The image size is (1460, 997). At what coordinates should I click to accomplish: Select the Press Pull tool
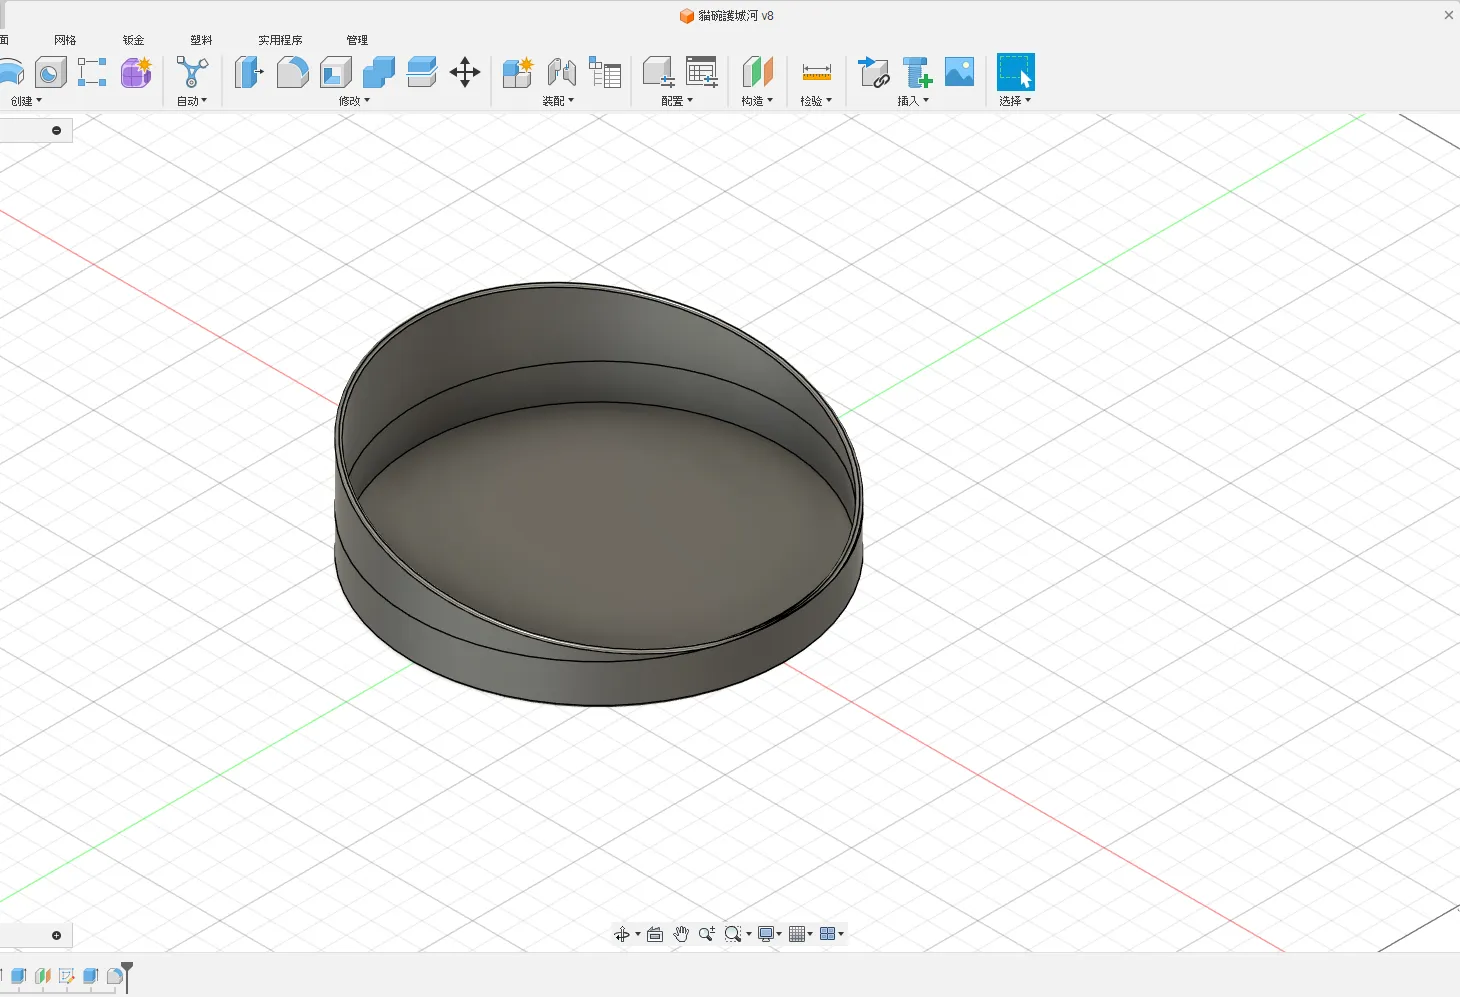249,72
